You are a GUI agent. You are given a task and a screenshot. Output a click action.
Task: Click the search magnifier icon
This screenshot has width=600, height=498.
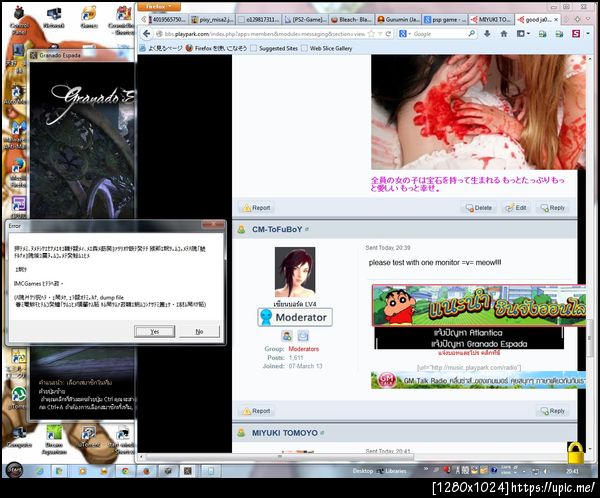[x=472, y=34]
